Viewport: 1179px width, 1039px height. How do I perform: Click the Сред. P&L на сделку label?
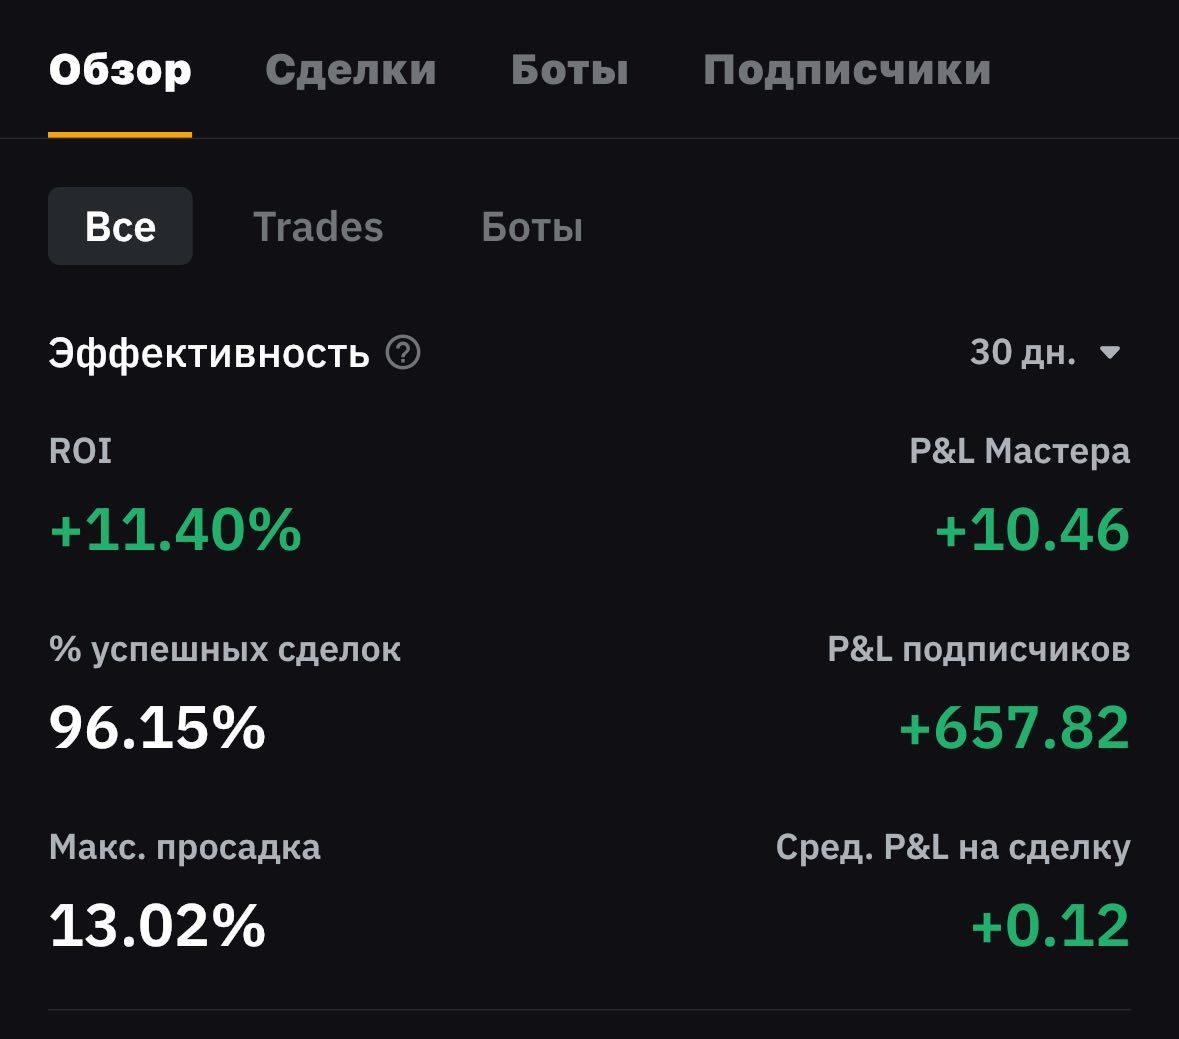[953, 848]
